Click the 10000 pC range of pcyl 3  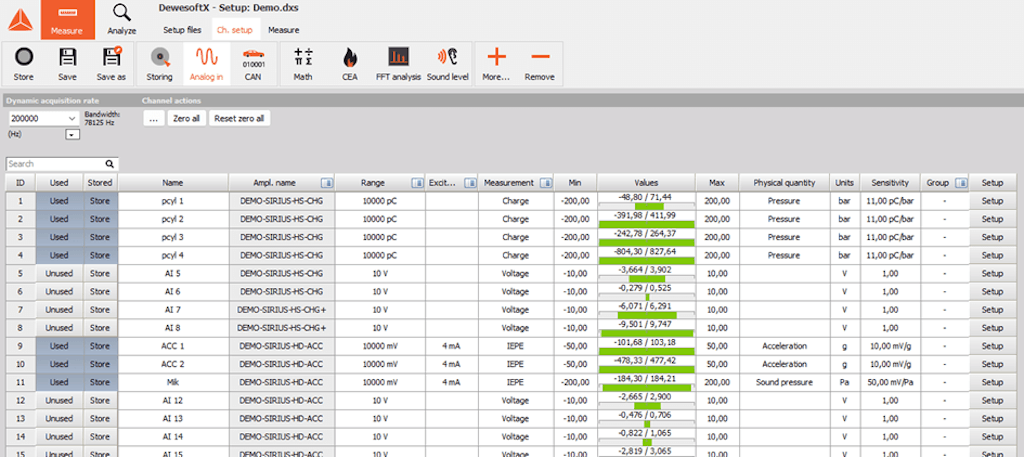pyautogui.click(x=379, y=237)
